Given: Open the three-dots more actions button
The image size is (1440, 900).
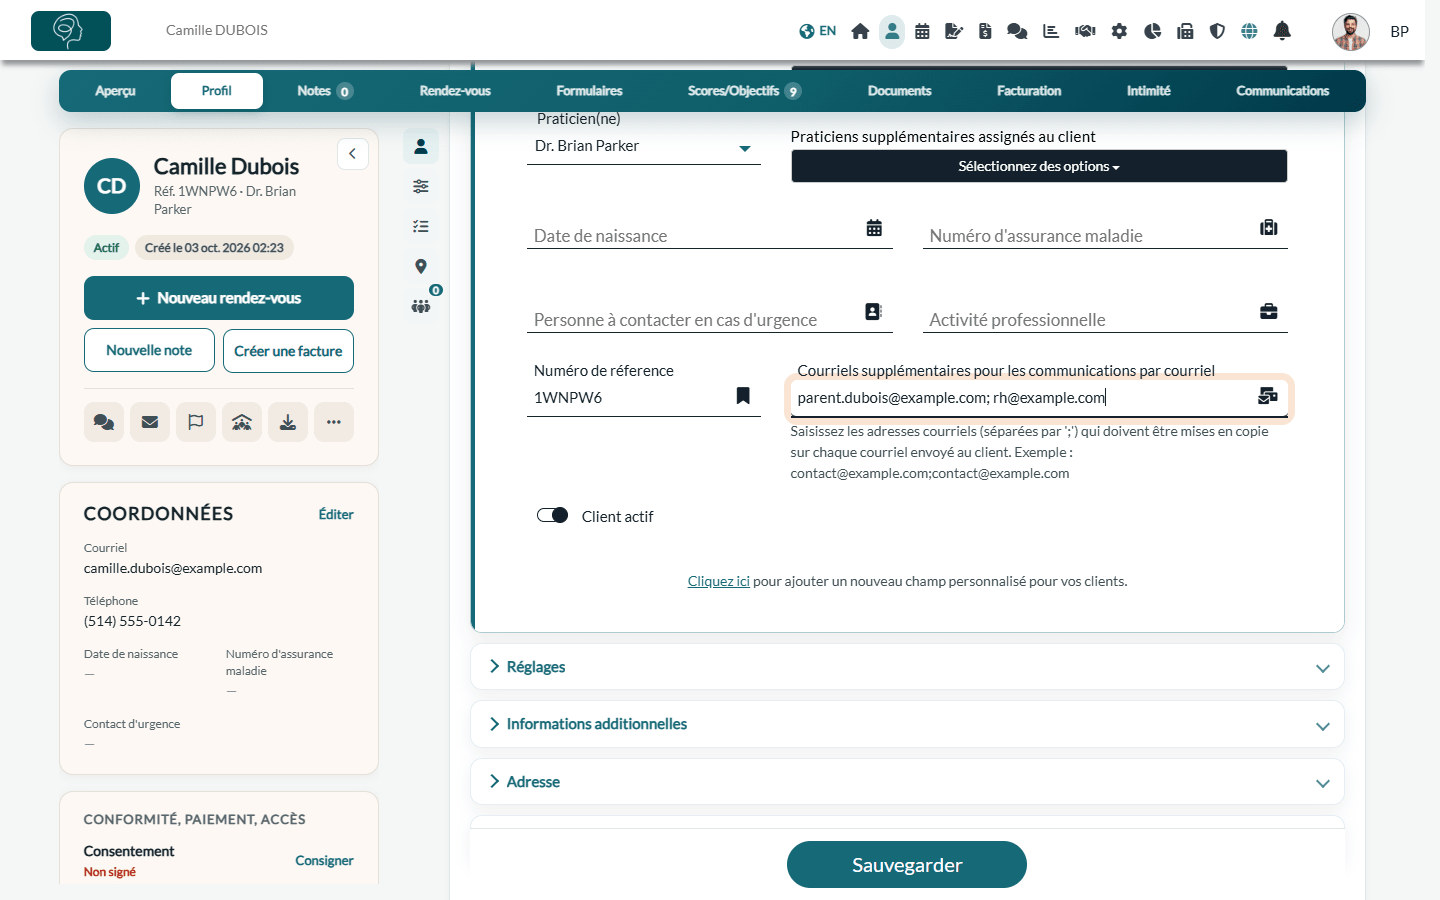Looking at the screenshot, I should coord(334,422).
